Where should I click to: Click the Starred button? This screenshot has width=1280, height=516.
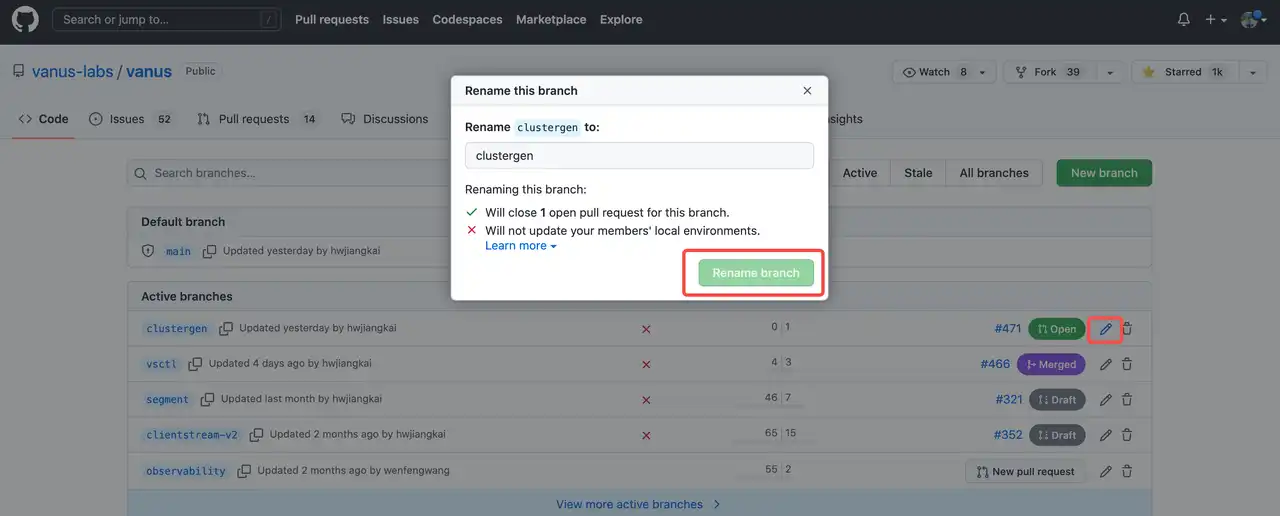coord(1184,72)
